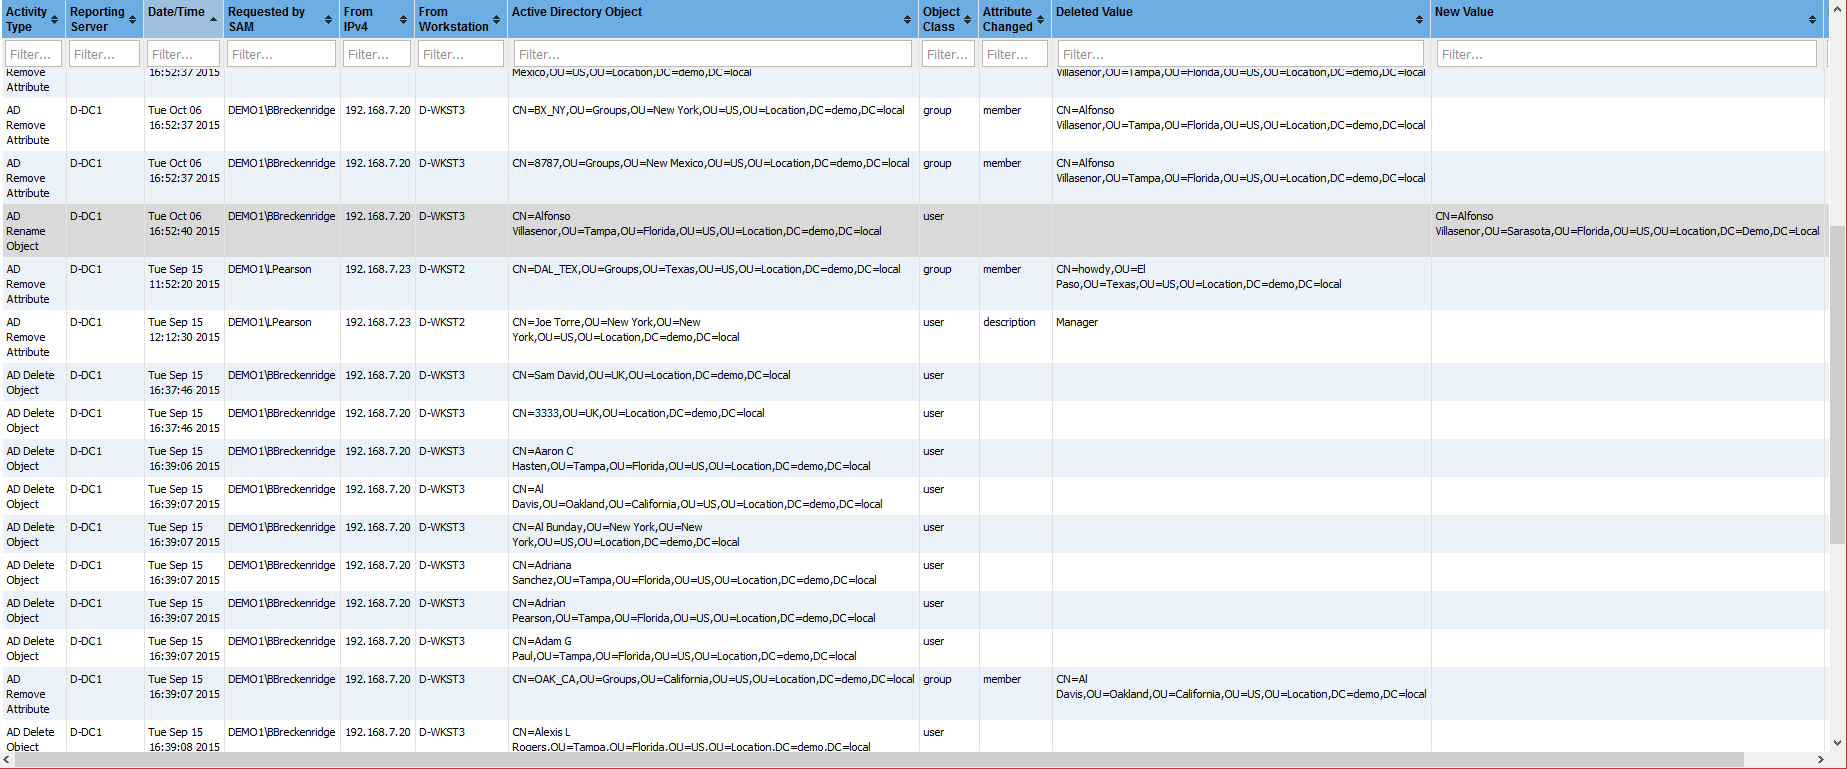Click the Activity Type column sort icon

tap(54, 20)
